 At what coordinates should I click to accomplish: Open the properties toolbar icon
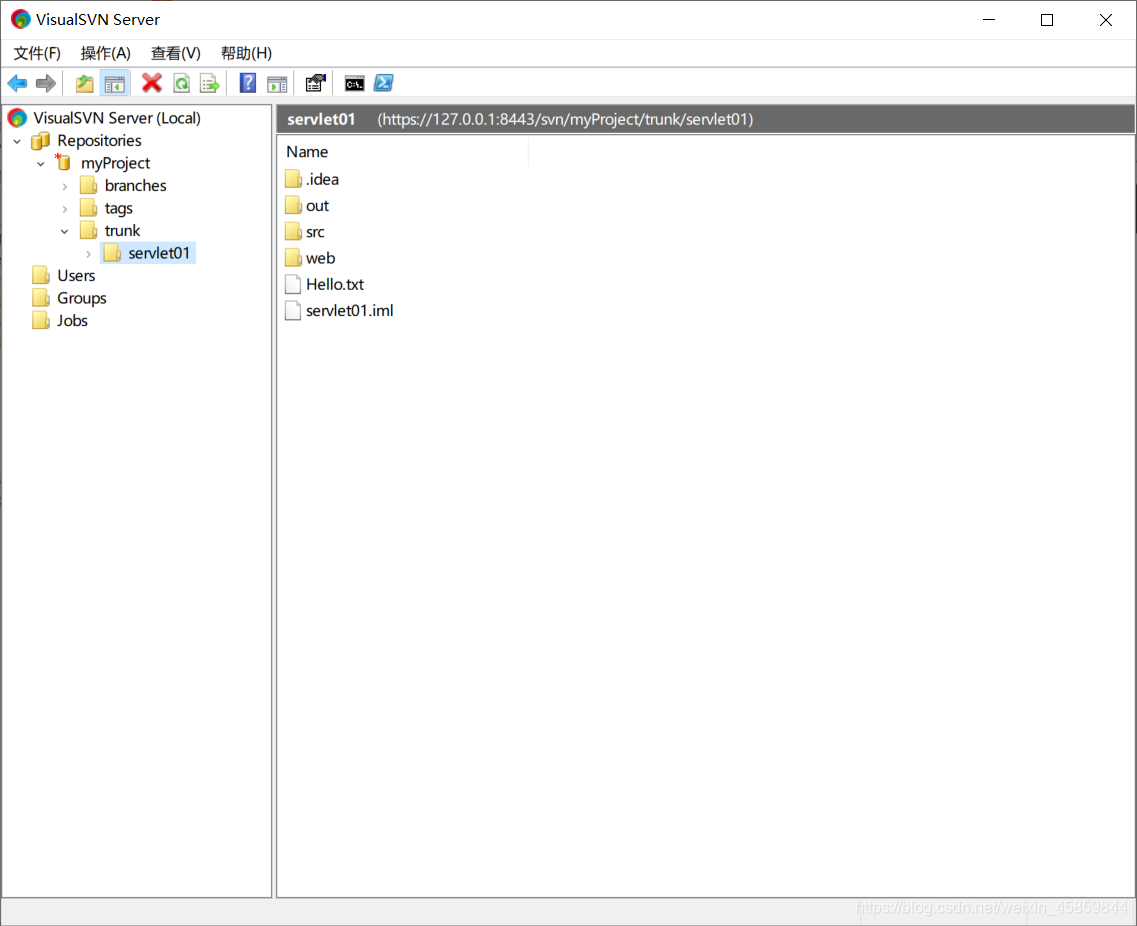coord(315,83)
